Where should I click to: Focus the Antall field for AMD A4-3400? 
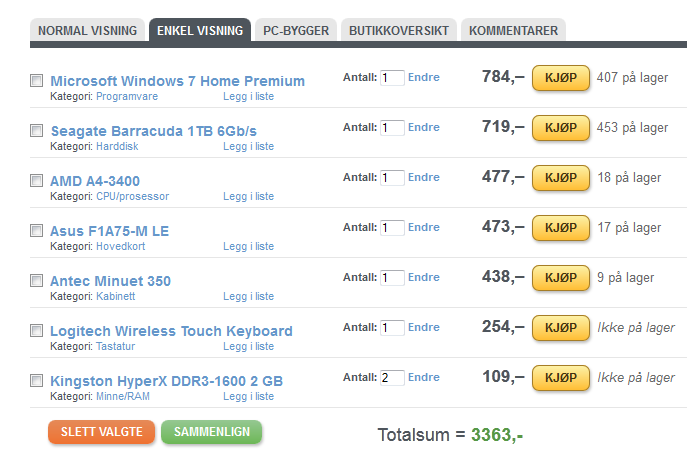tap(392, 178)
